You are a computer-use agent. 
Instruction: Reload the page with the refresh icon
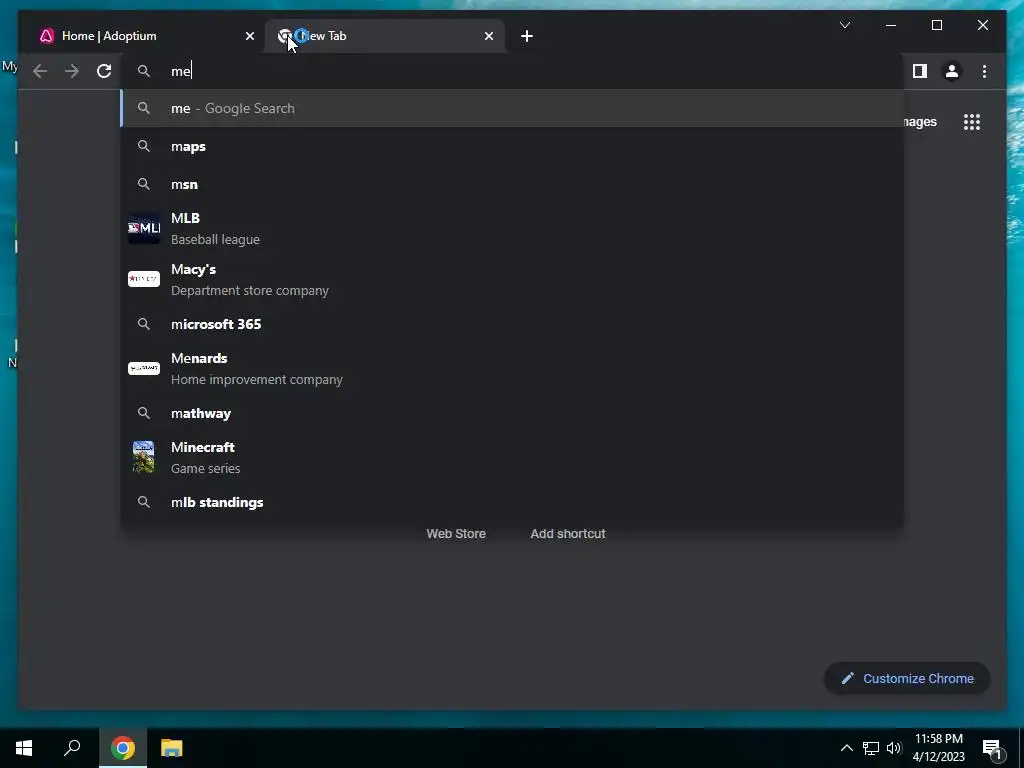point(104,71)
